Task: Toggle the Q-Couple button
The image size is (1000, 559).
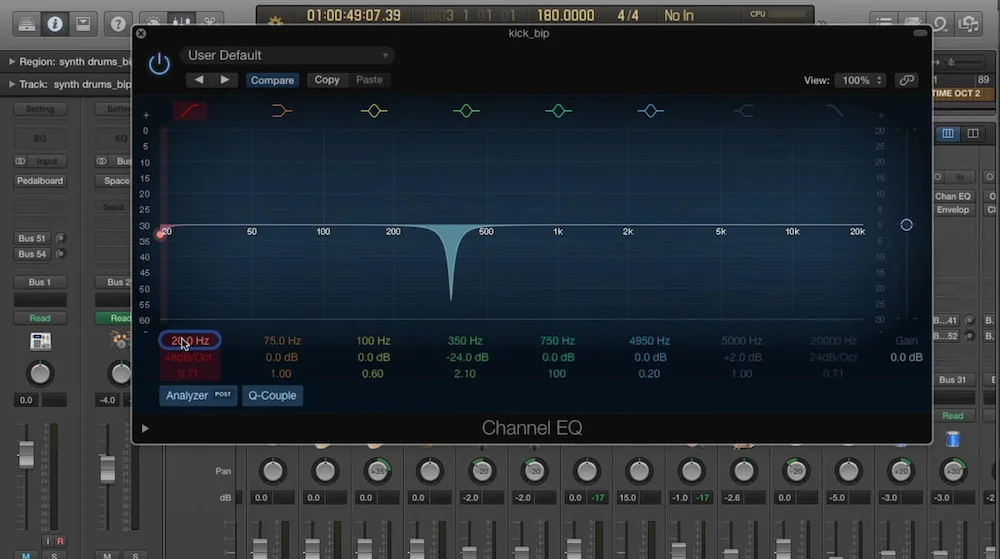Action: coord(272,395)
